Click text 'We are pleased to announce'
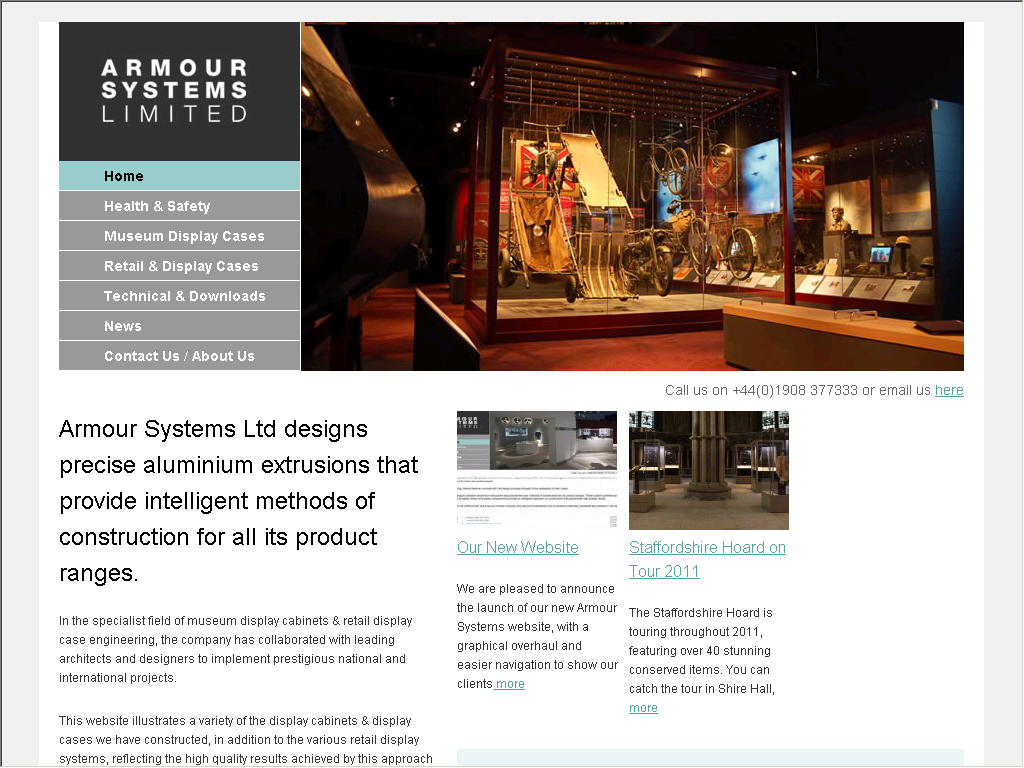The width and height of the screenshot is (1024, 768). (x=536, y=588)
